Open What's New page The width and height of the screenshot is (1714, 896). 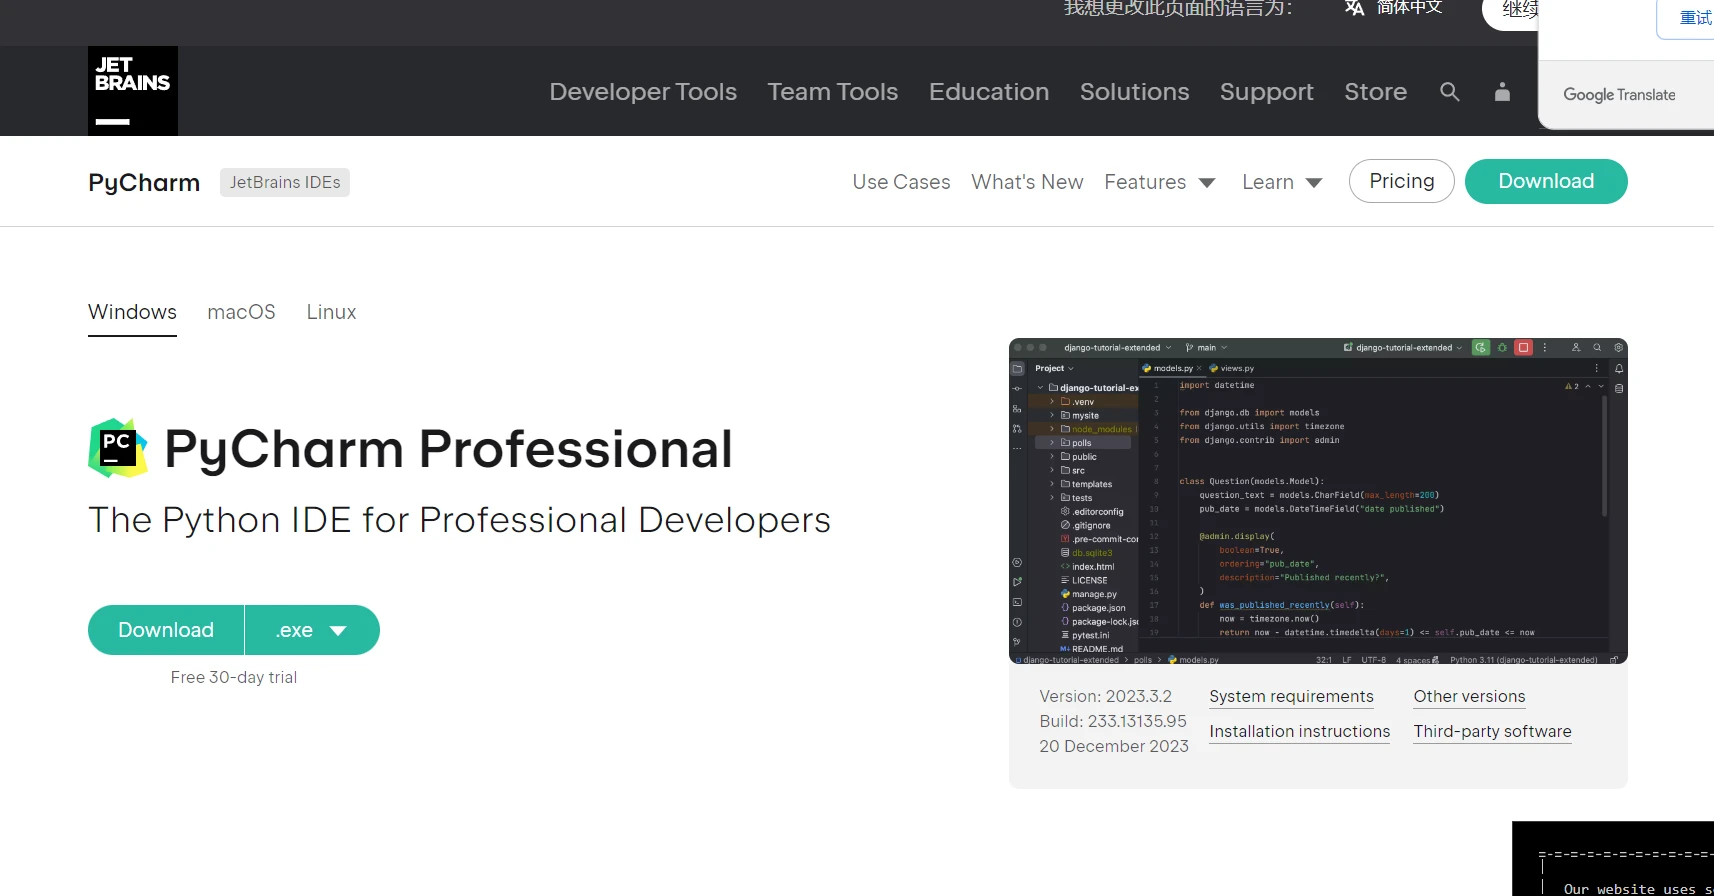point(1027,182)
